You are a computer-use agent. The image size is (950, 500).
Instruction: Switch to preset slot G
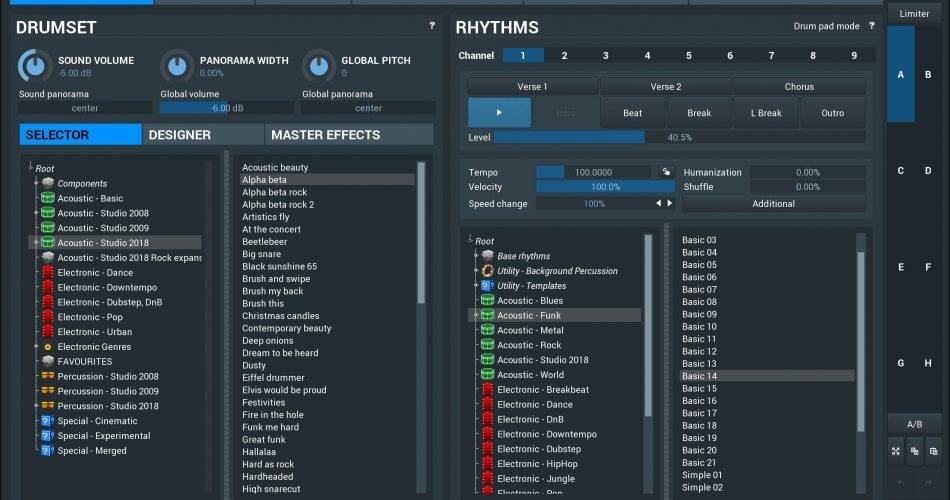coord(900,363)
